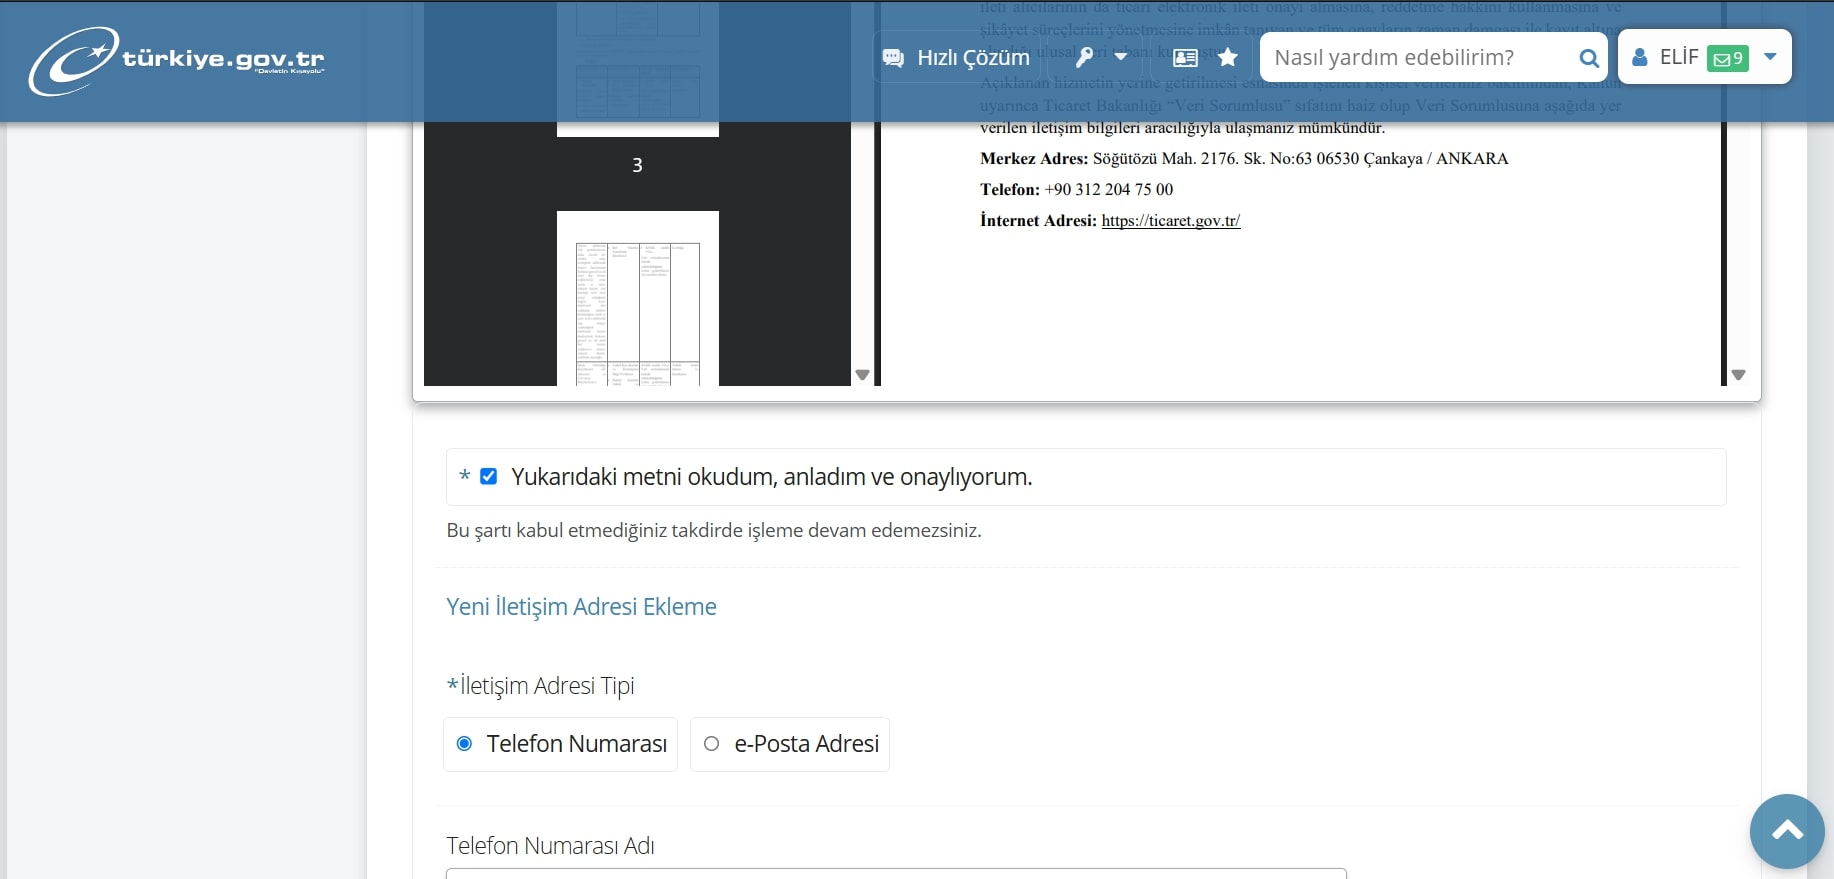This screenshot has height=879, width=1834.
Task: Select the Telefon Numarası radio option
Action: click(x=465, y=744)
